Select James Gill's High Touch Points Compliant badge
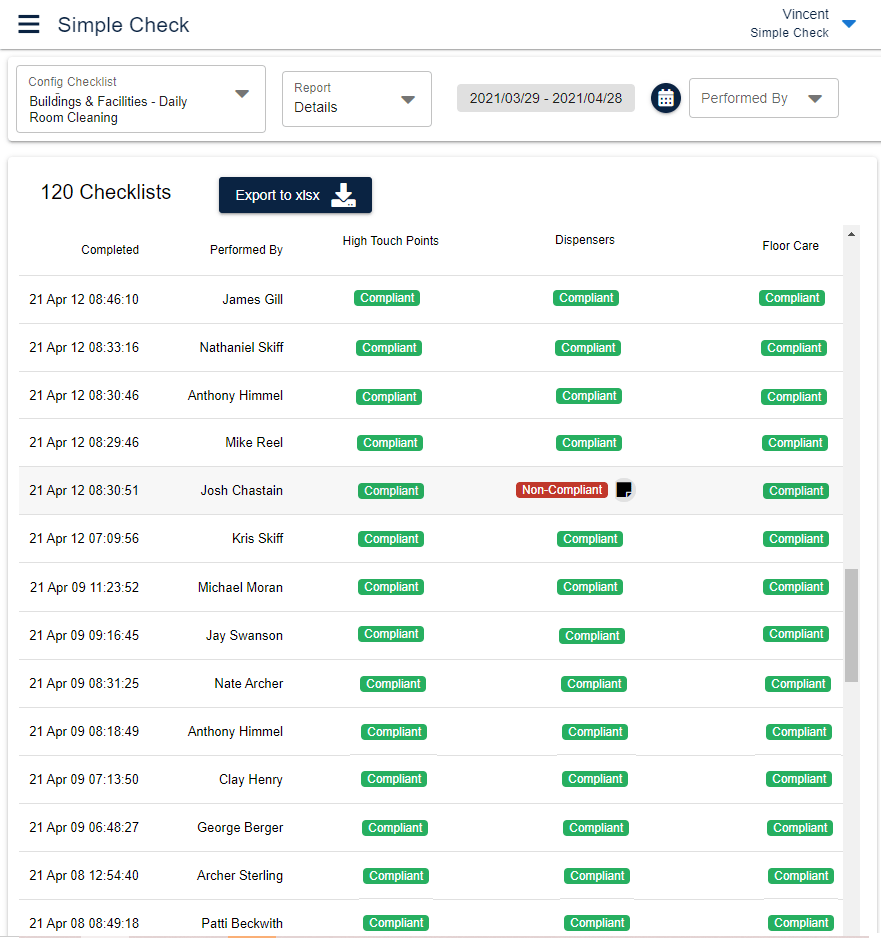The image size is (881, 938). [386, 297]
